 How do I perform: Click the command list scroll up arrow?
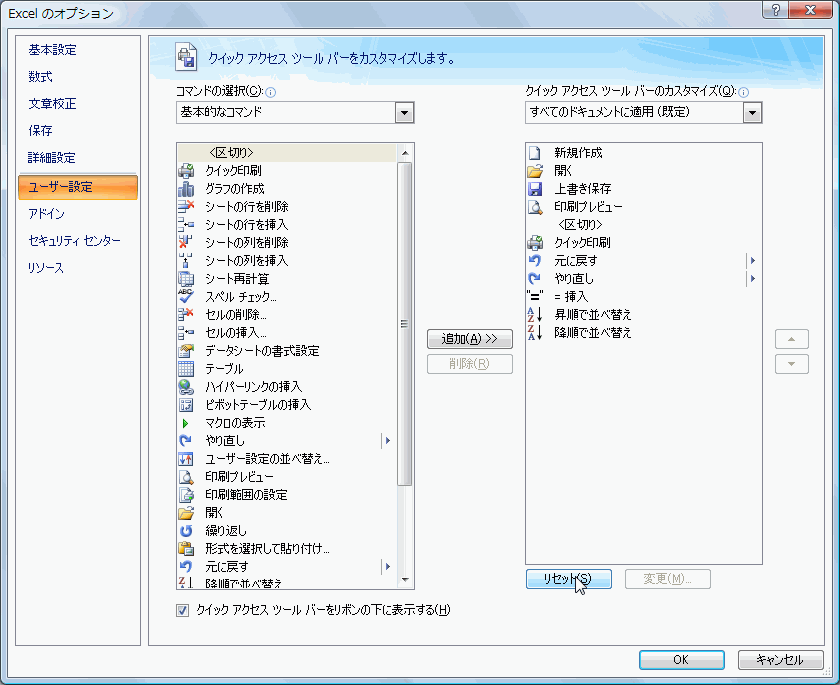(404, 153)
